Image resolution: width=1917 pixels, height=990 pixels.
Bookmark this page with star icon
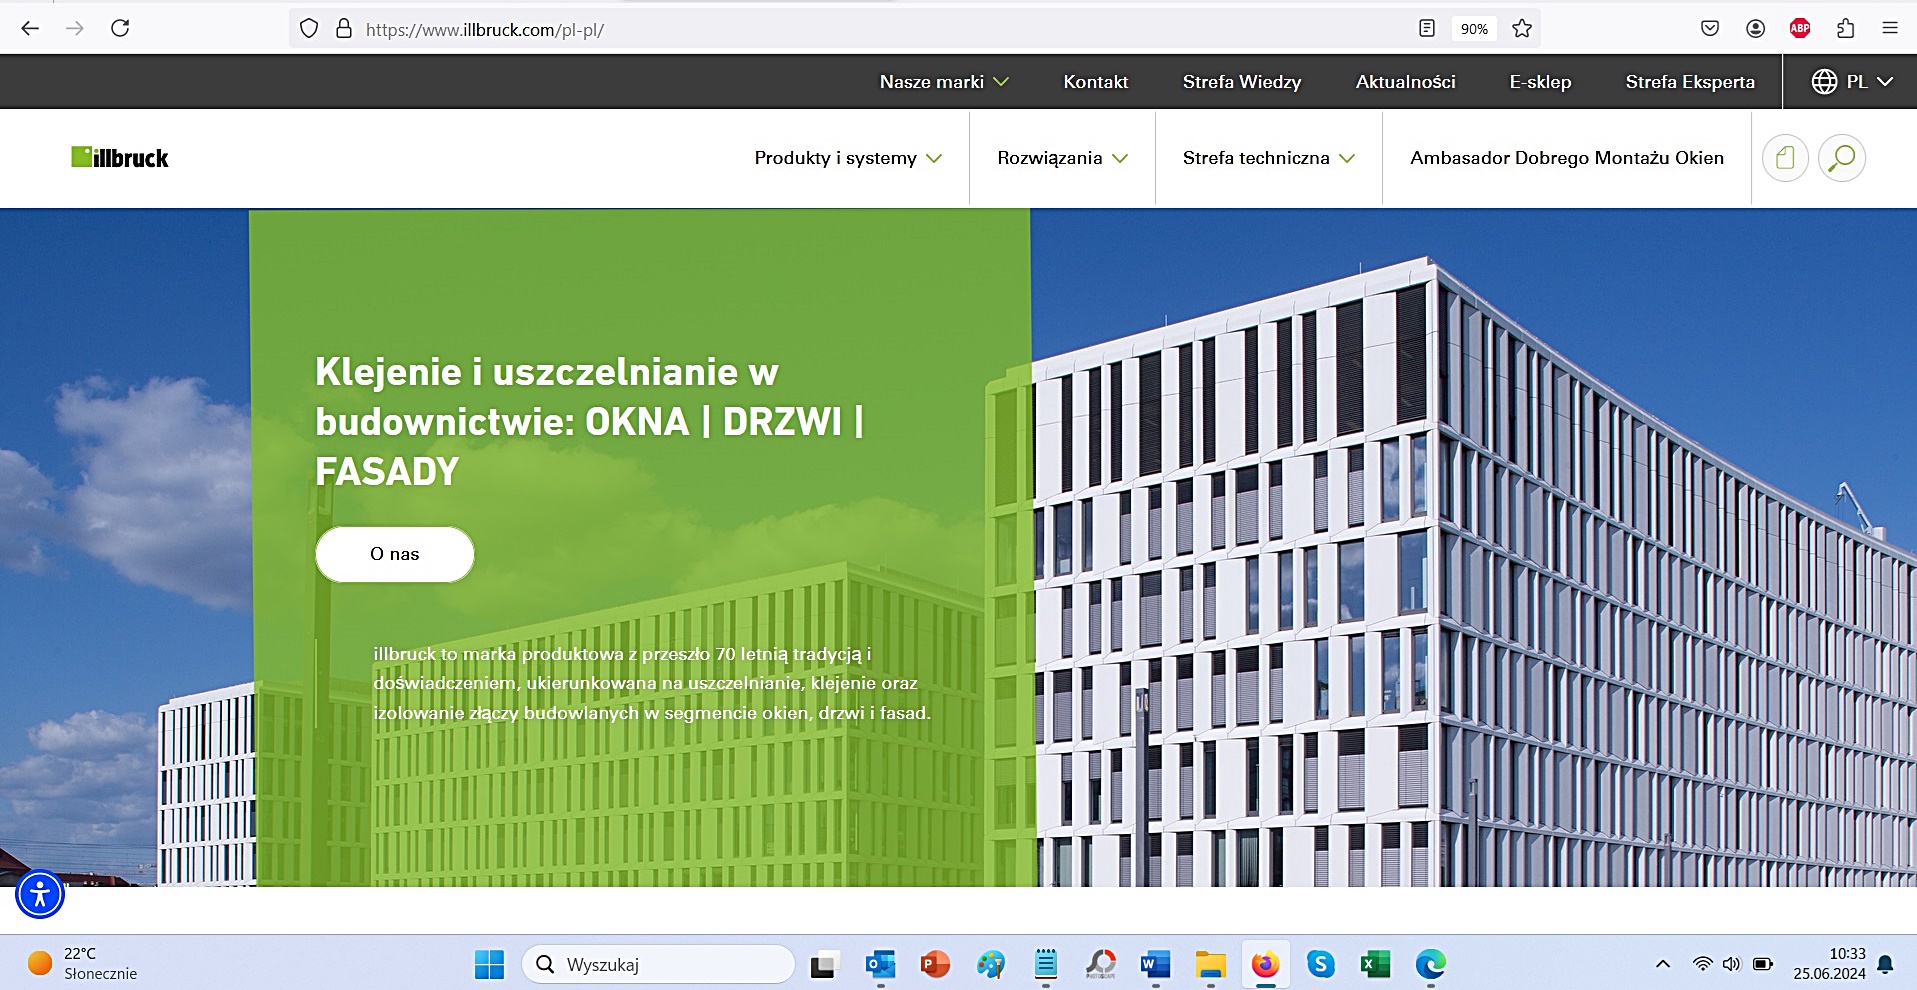point(1522,29)
